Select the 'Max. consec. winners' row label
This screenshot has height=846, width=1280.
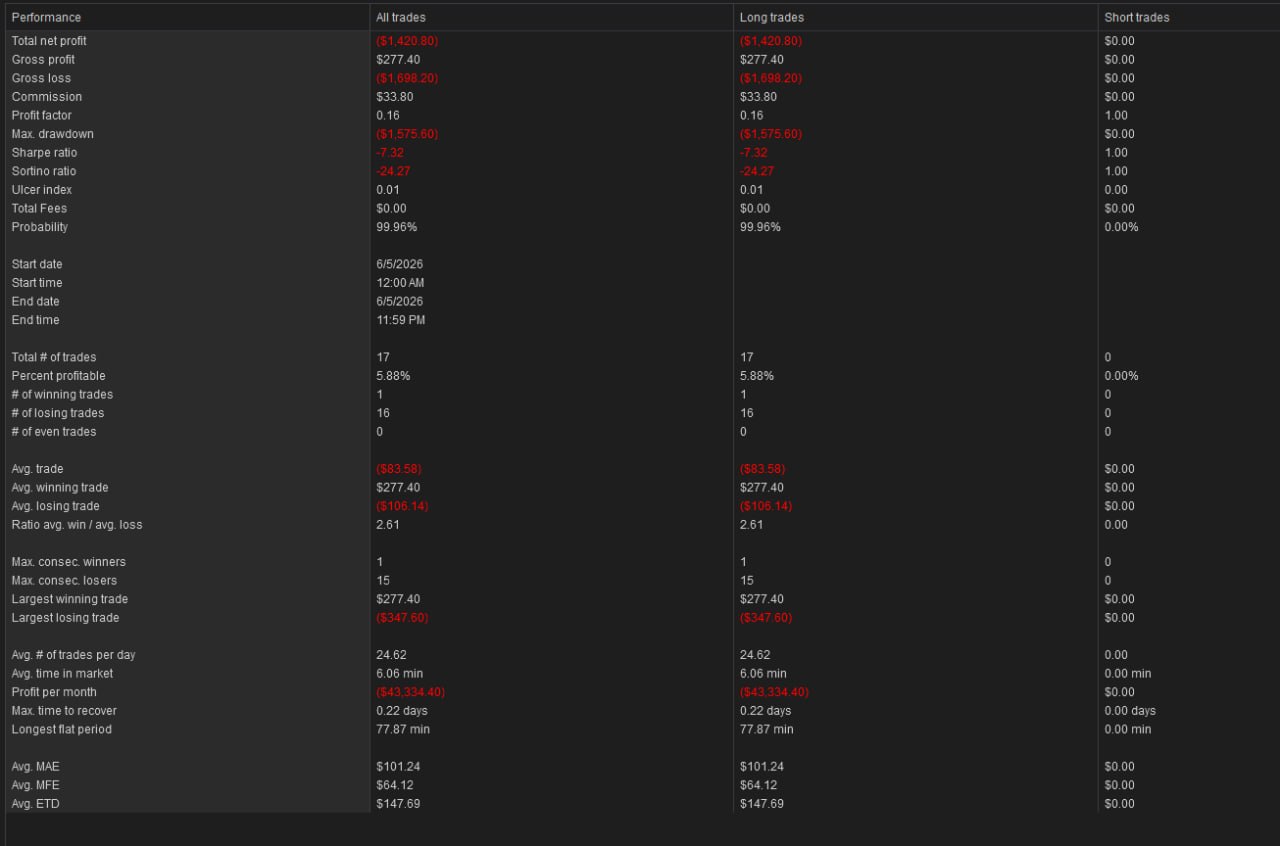coord(69,562)
